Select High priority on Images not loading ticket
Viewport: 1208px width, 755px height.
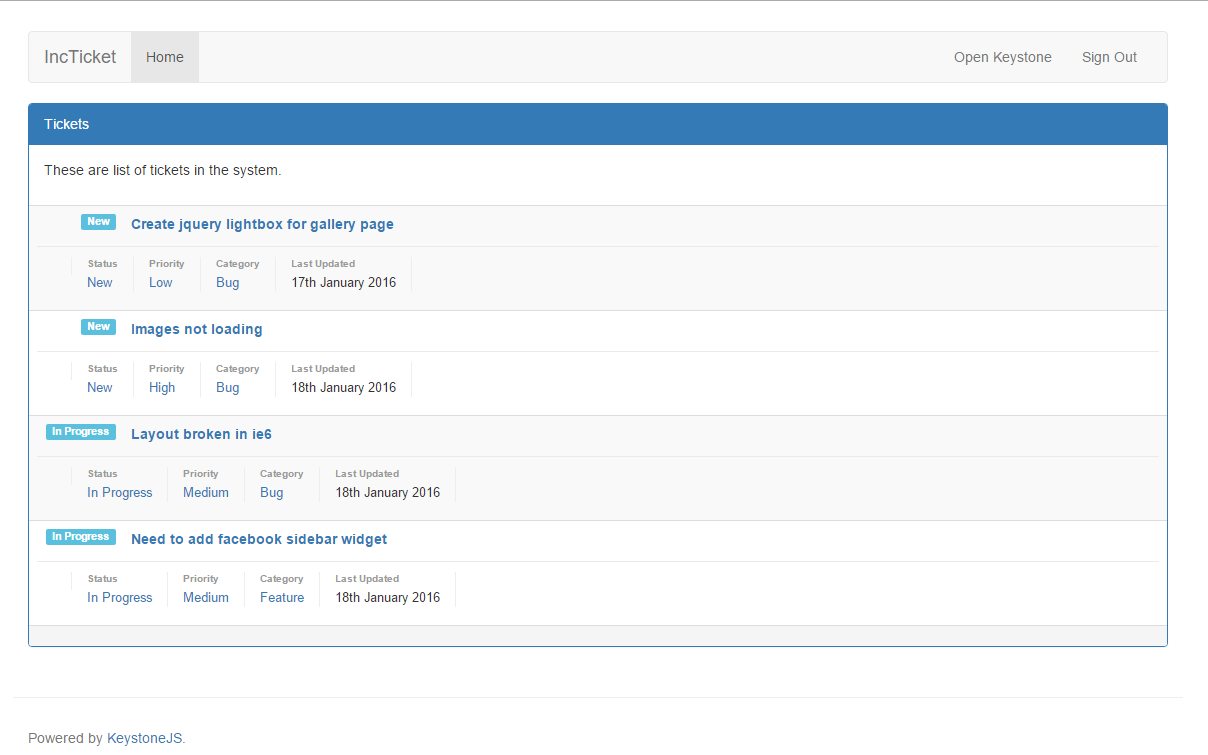[162, 388]
